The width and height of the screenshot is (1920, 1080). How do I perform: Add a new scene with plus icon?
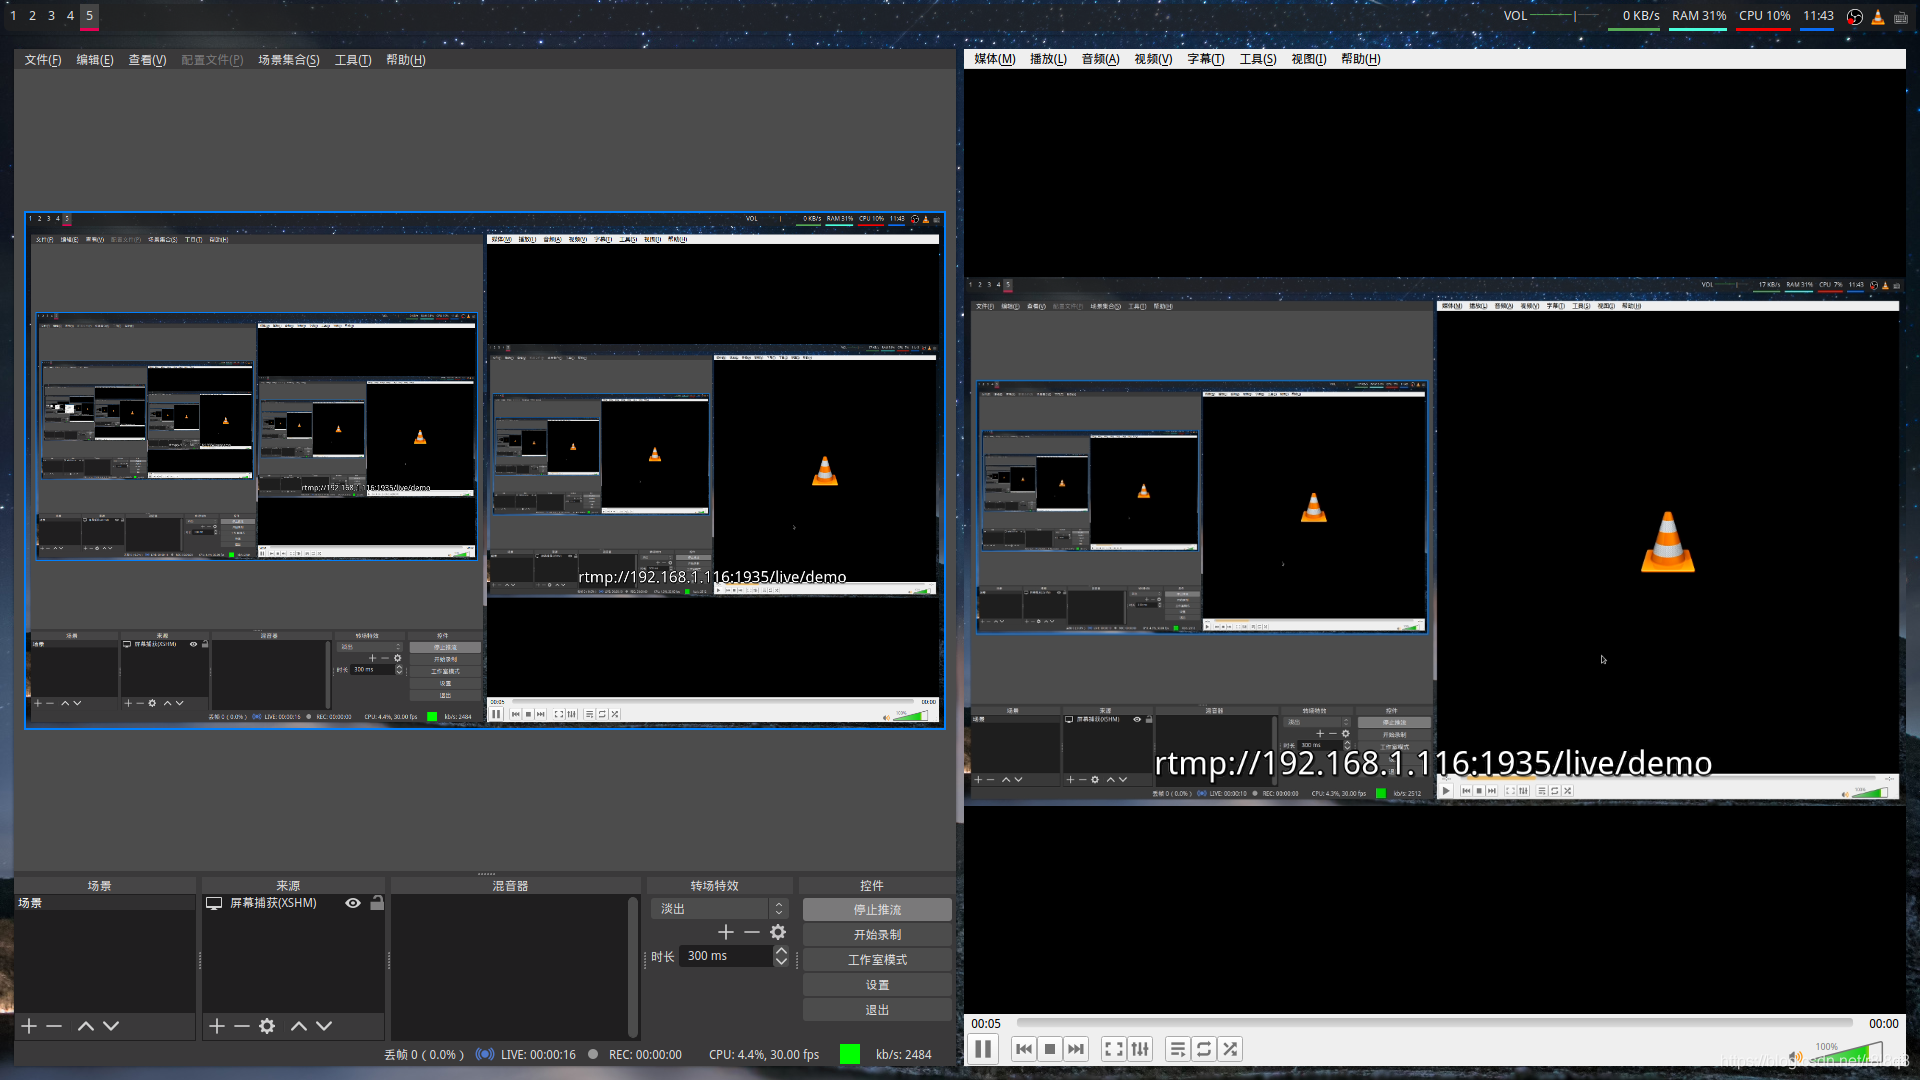pyautogui.click(x=29, y=1026)
